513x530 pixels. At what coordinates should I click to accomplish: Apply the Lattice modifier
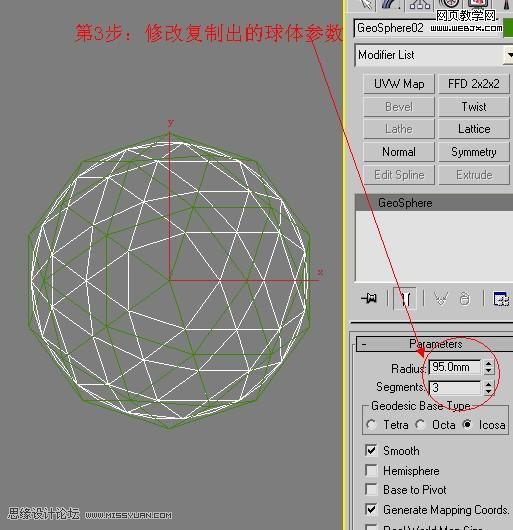point(474,129)
